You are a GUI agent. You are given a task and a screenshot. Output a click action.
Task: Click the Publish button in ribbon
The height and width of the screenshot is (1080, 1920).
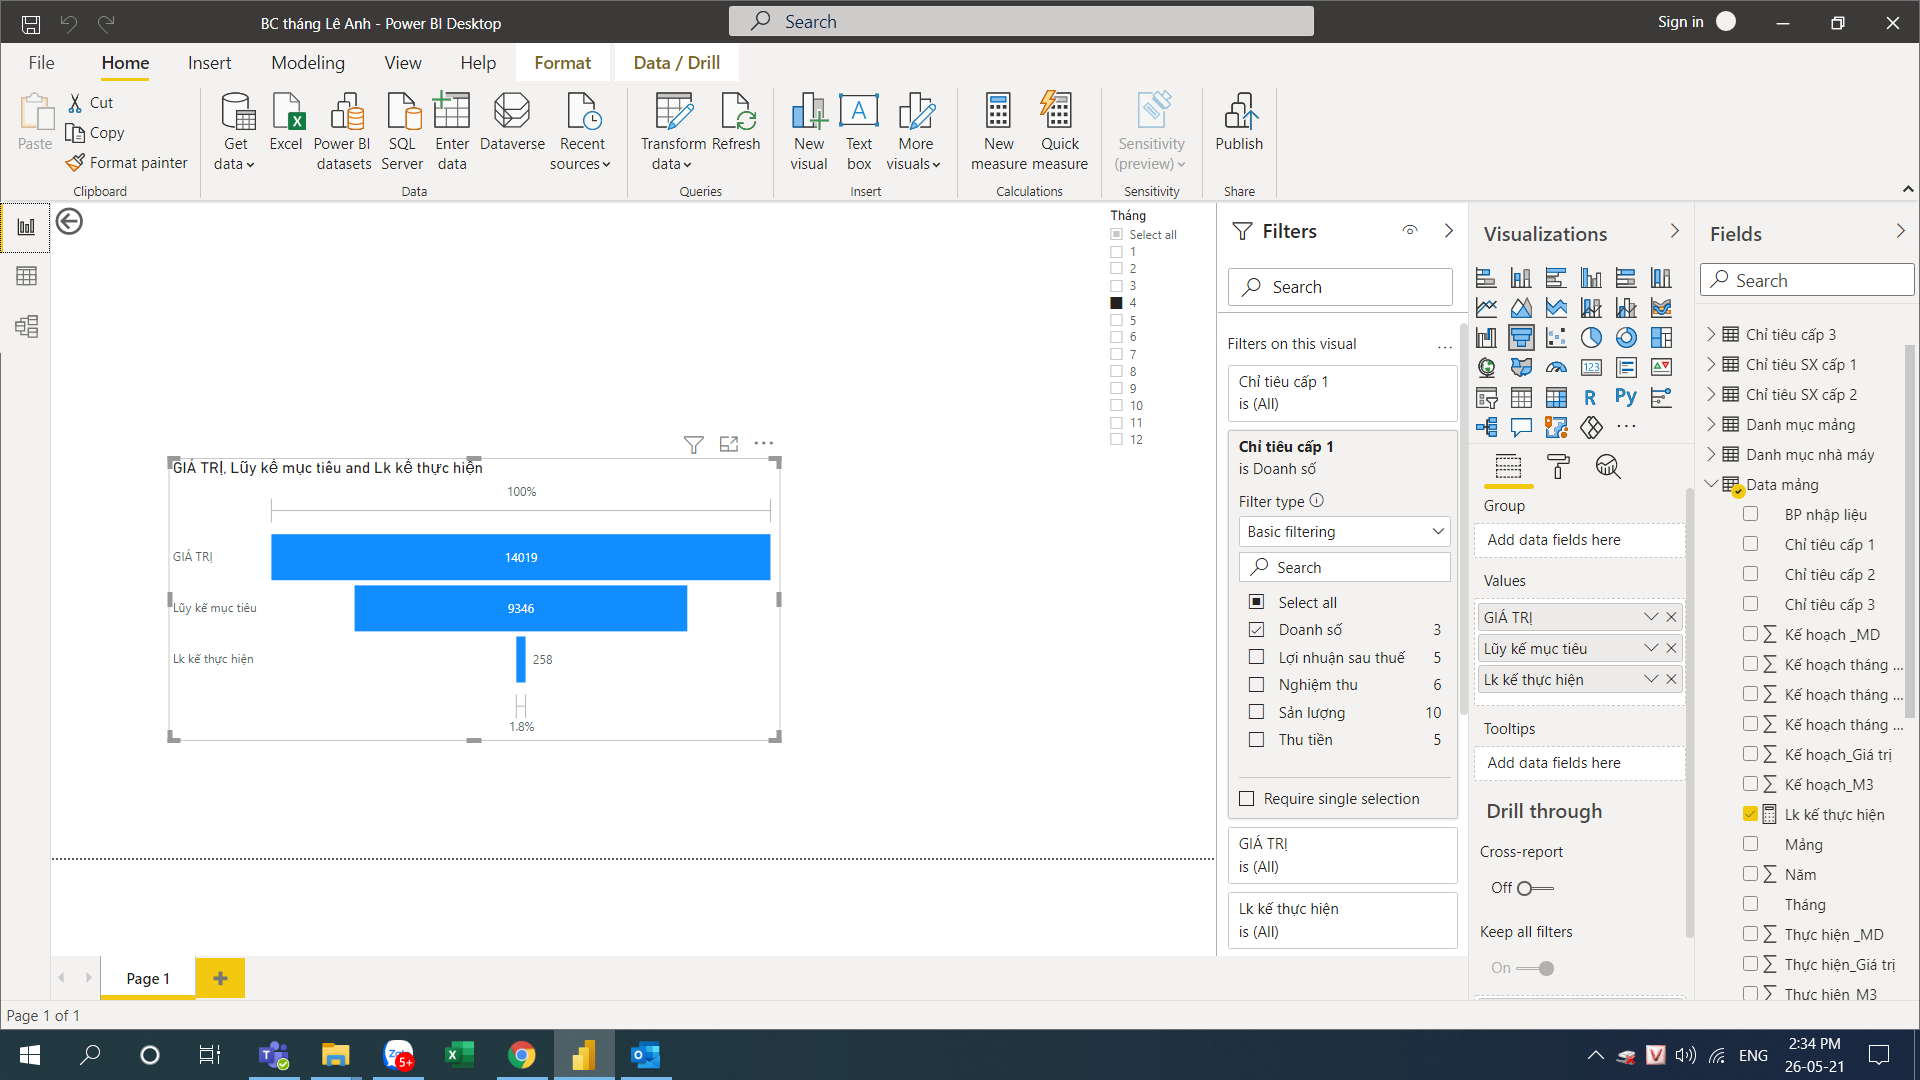click(x=1239, y=123)
